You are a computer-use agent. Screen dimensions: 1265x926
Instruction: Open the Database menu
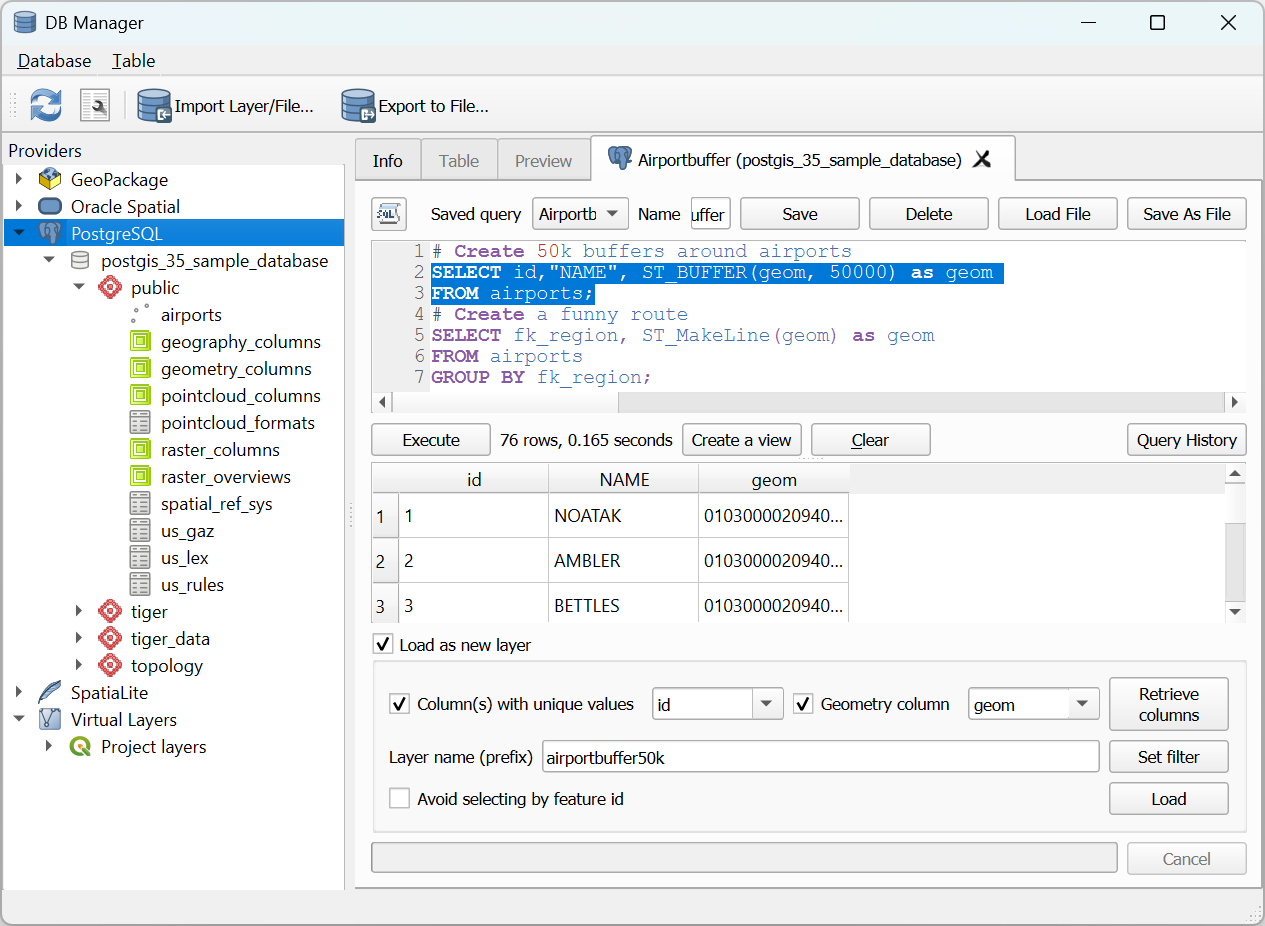(53, 60)
